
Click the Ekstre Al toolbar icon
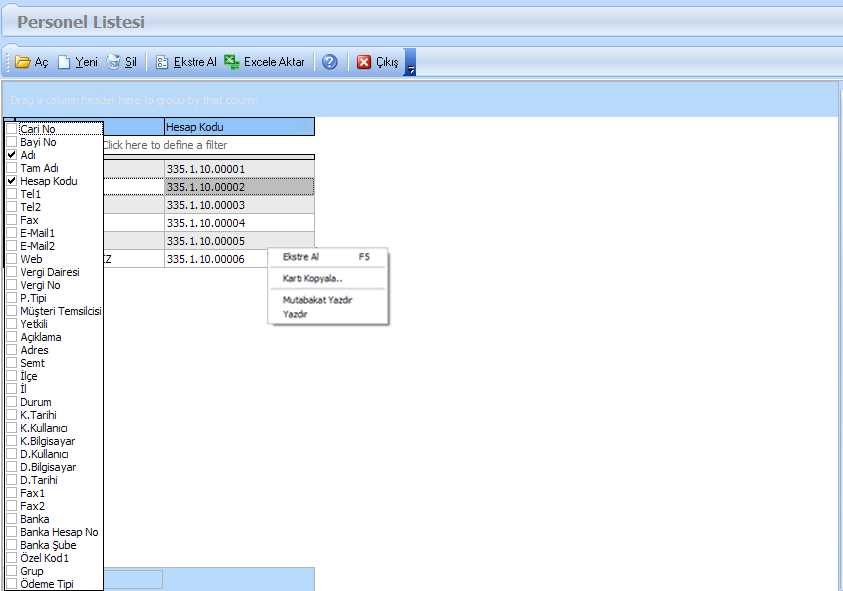[x=162, y=62]
